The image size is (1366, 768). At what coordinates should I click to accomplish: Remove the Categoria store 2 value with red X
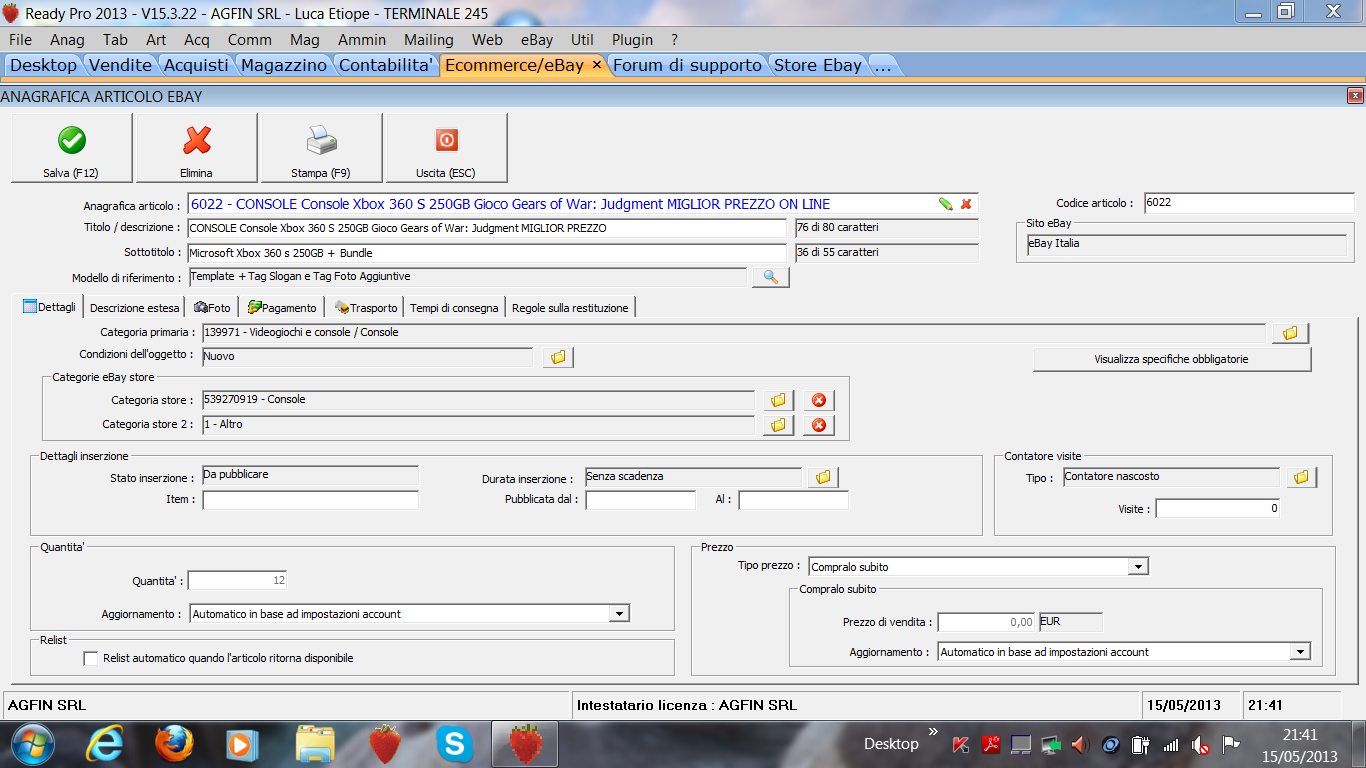click(x=818, y=425)
